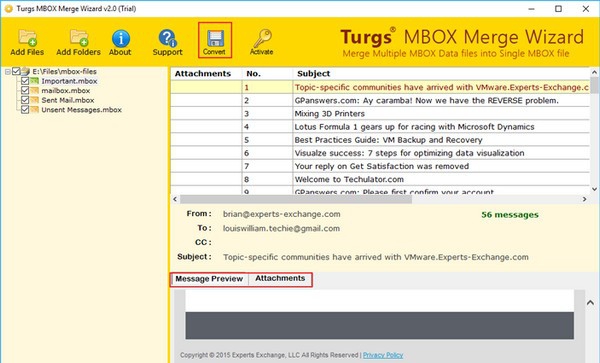
Task: Select email 'Best Practices Guide: VM Backup'
Action: pyautogui.click(x=380, y=140)
